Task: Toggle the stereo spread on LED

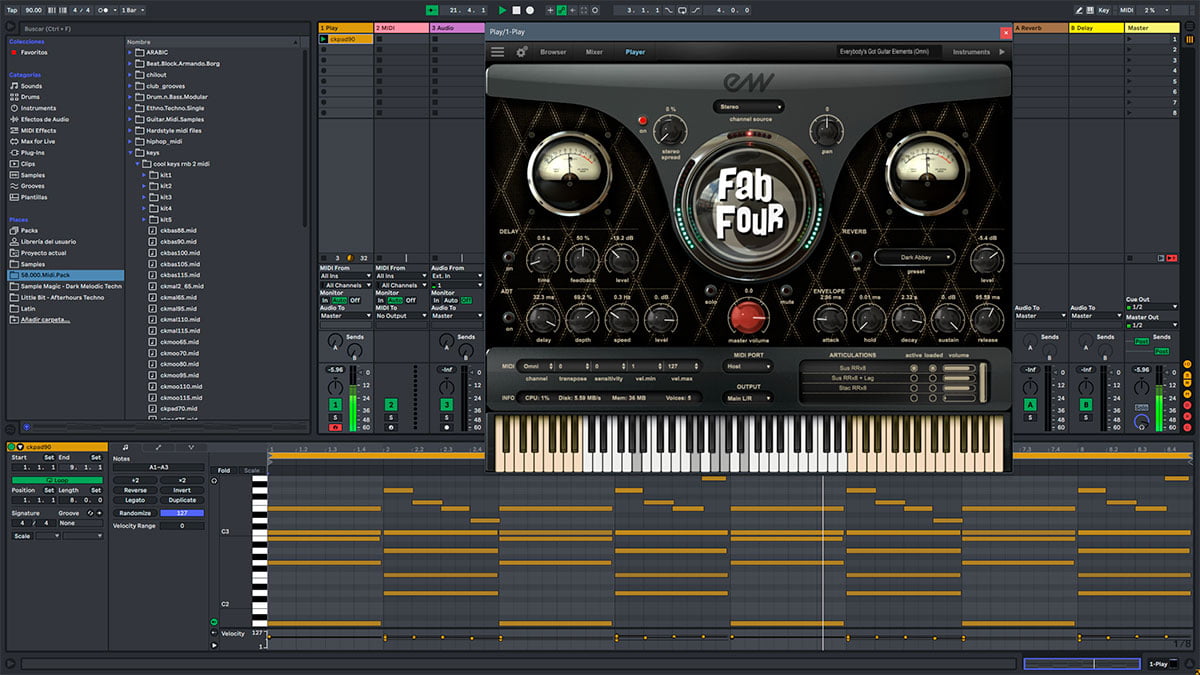Action: 643,118
